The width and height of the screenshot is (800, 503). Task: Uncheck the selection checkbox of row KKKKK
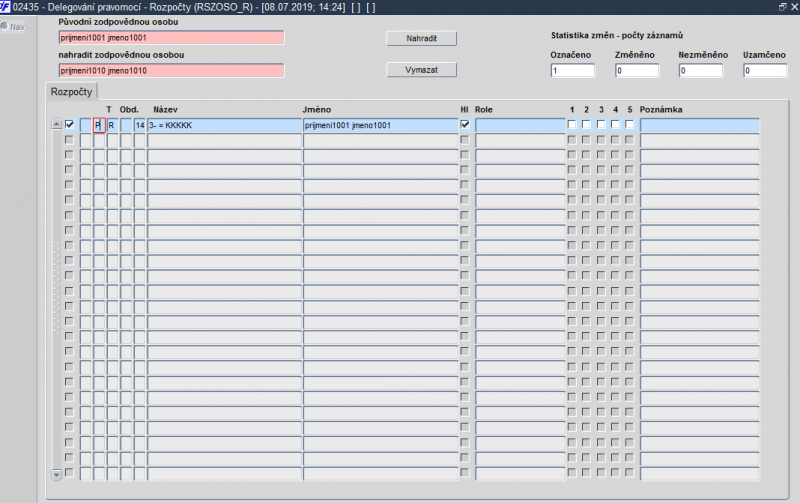[x=69, y=124]
